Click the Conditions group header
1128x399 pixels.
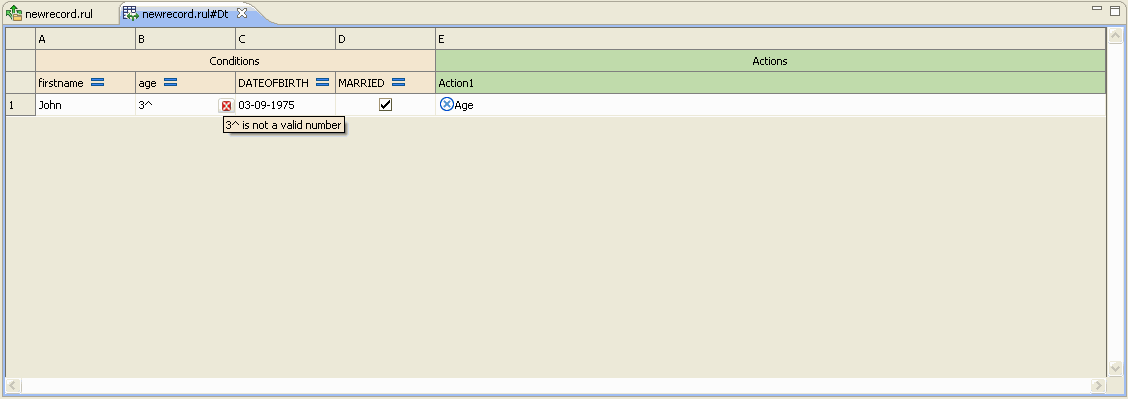tap(235, 61)
